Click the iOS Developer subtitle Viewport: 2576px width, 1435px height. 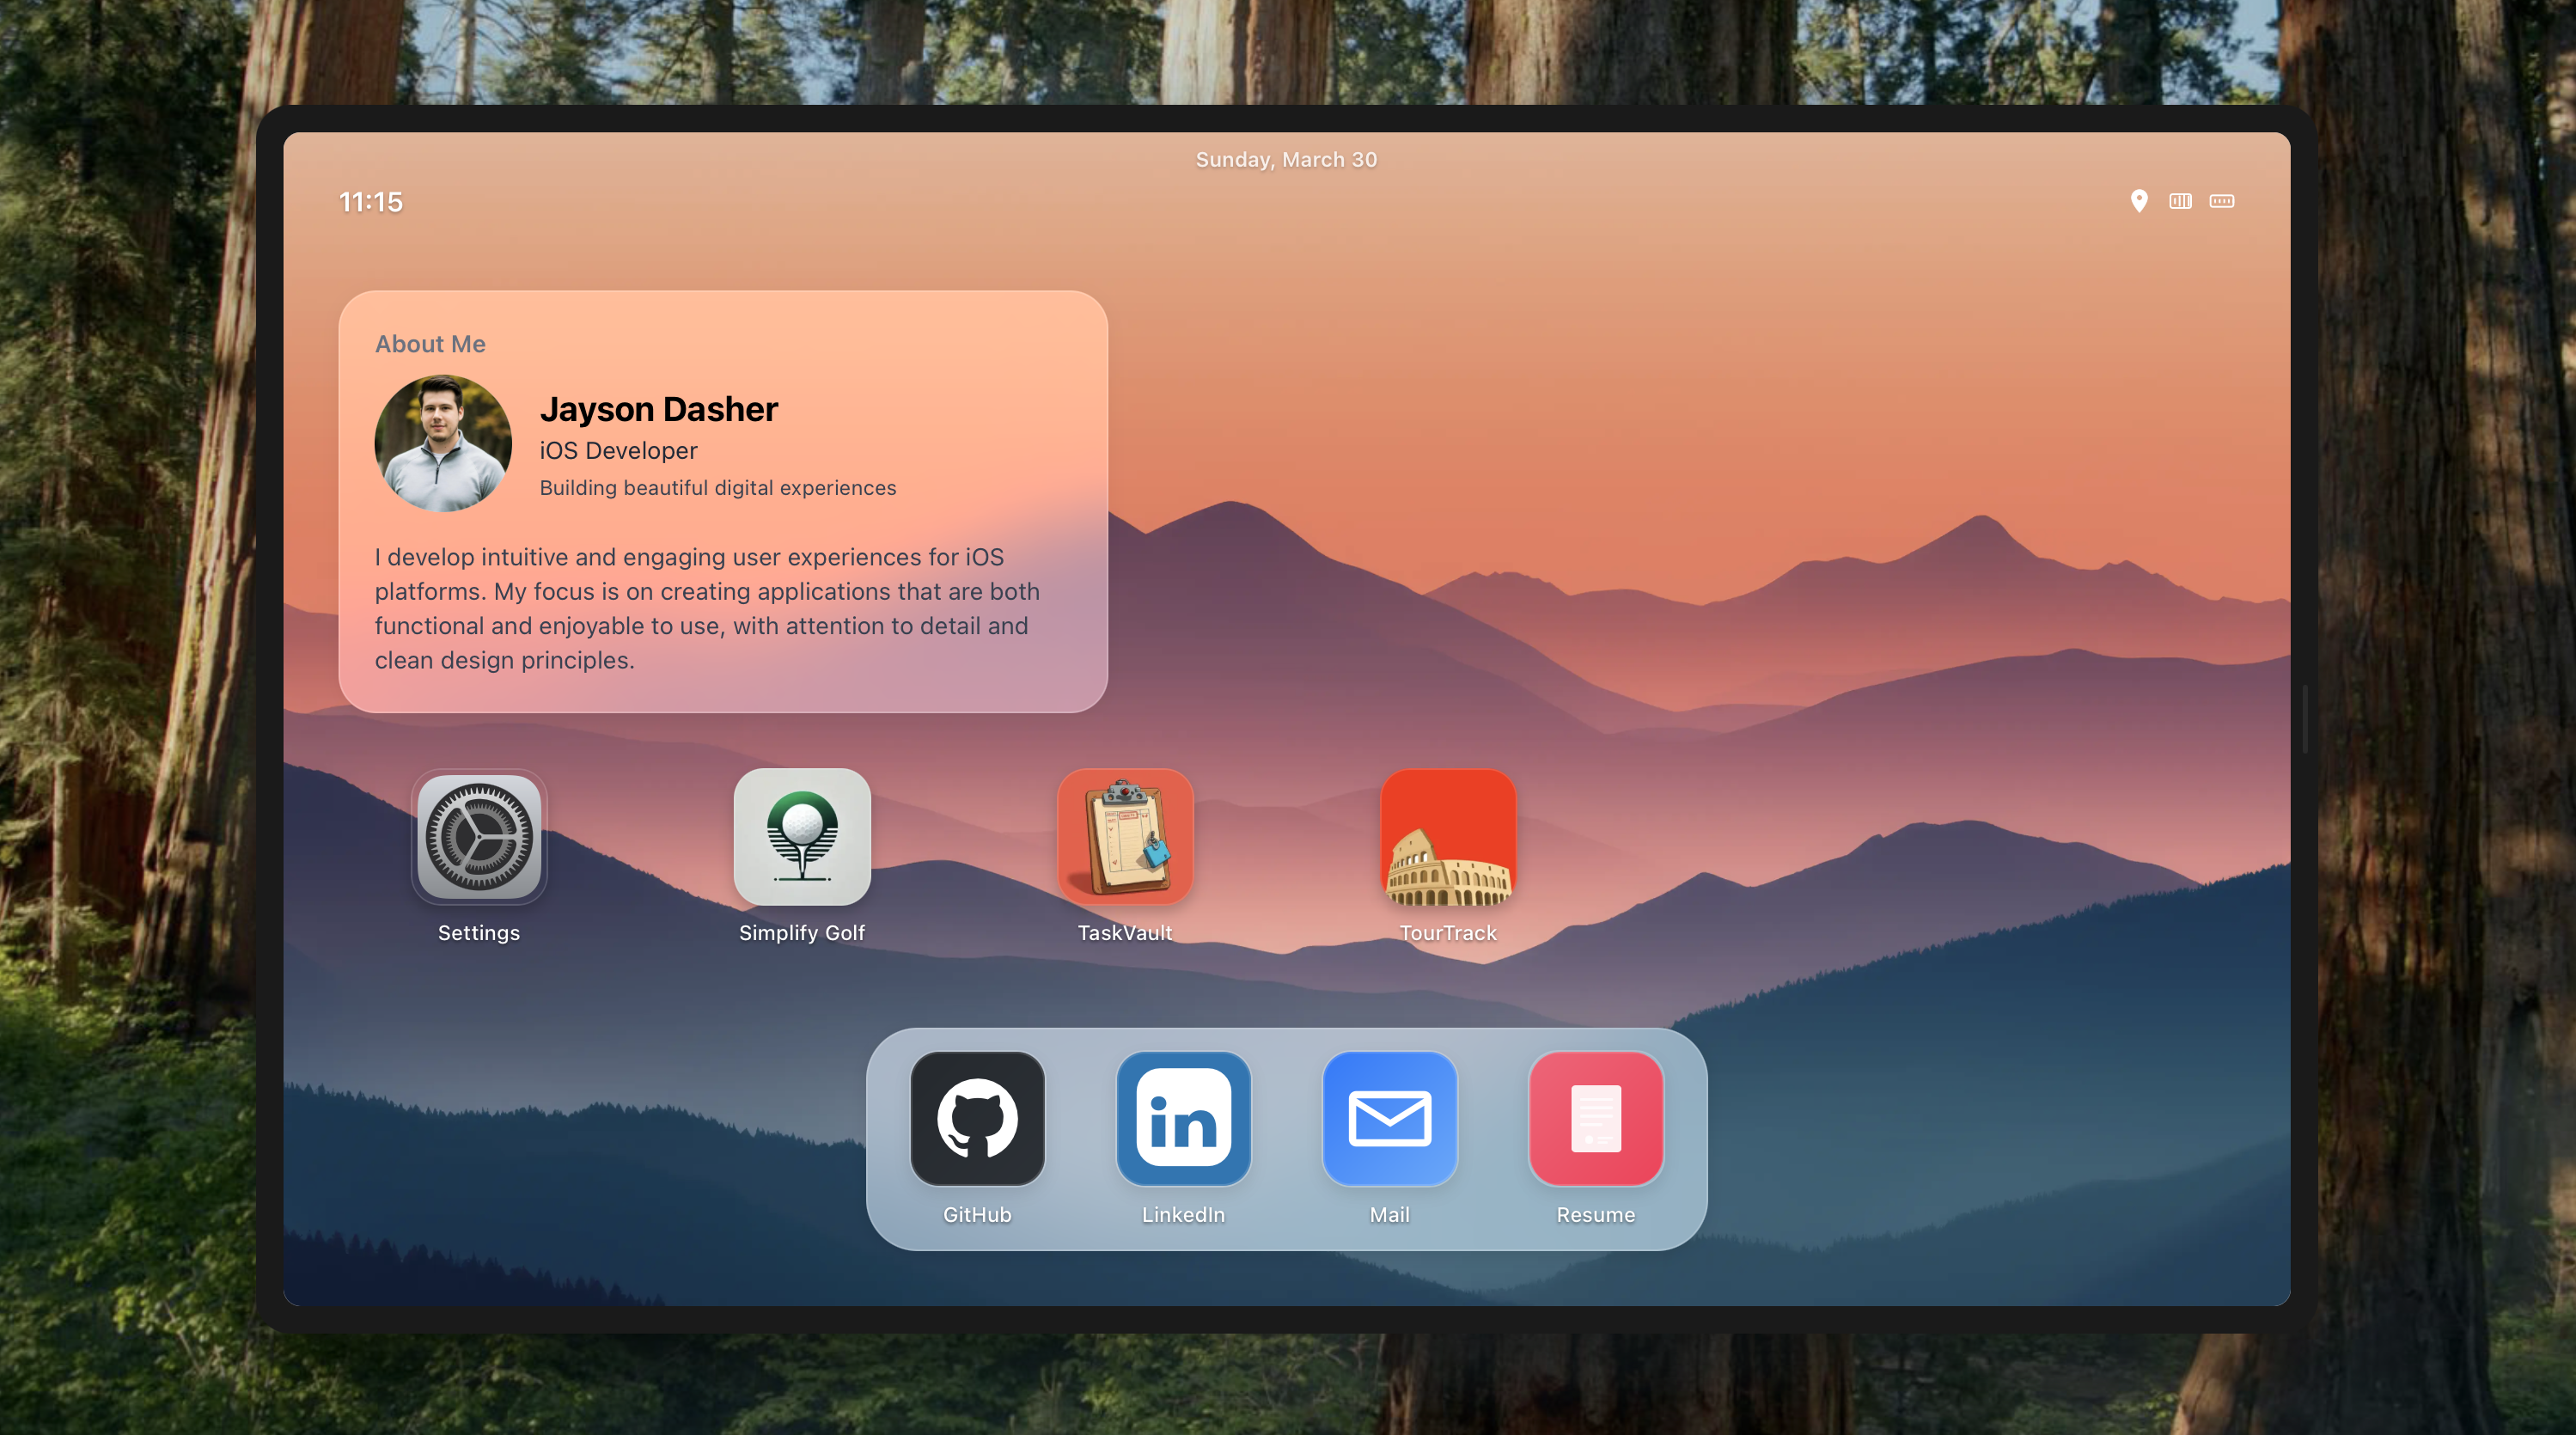[x=619, y=451]
